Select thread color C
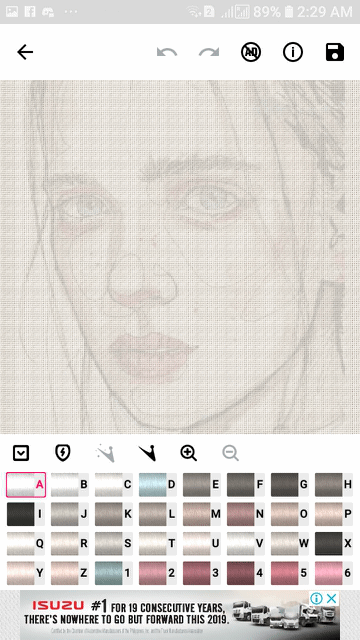Viewport: 360px width, 640px height. [114, 484]
